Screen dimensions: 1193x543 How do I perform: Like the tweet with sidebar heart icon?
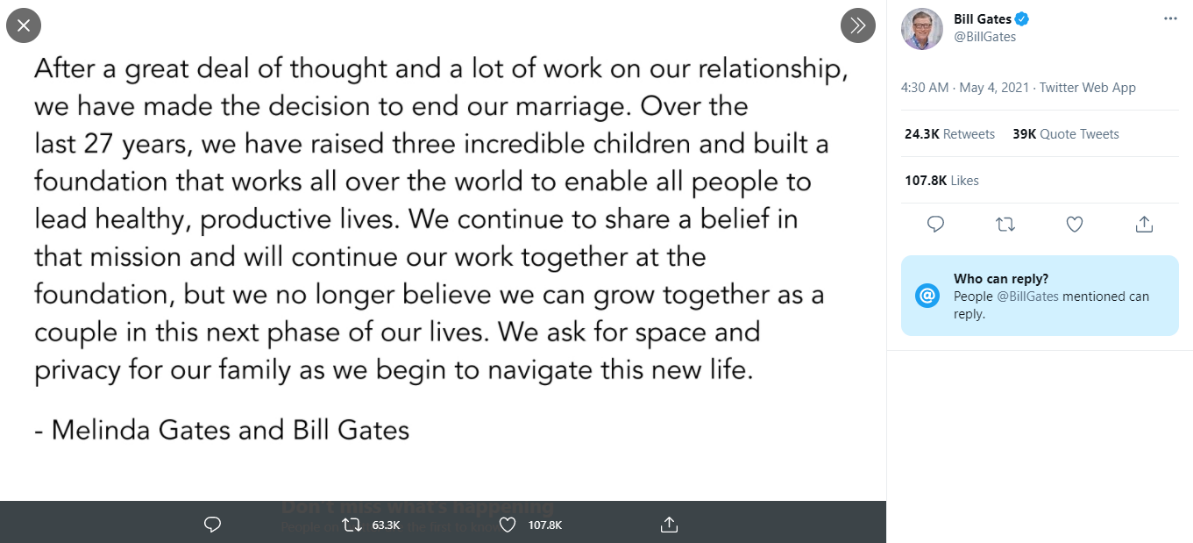point(1074,224)
